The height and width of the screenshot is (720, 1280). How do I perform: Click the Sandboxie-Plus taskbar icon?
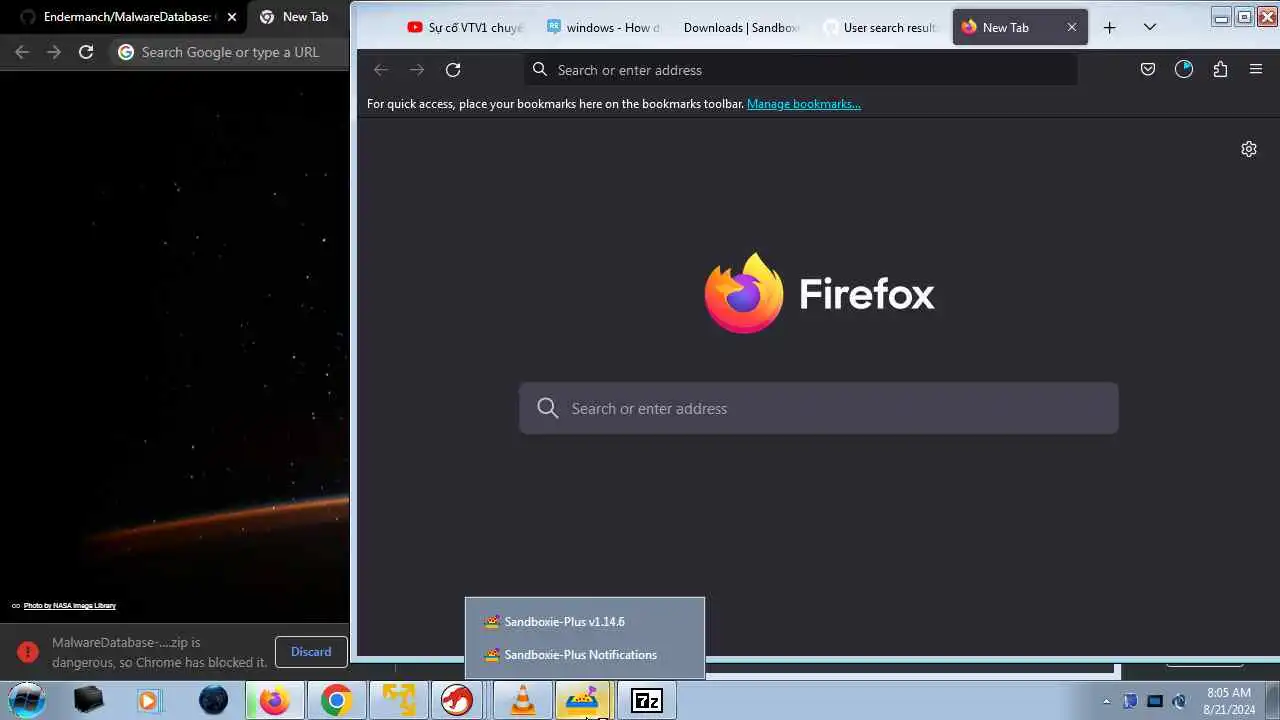[583, 701]
